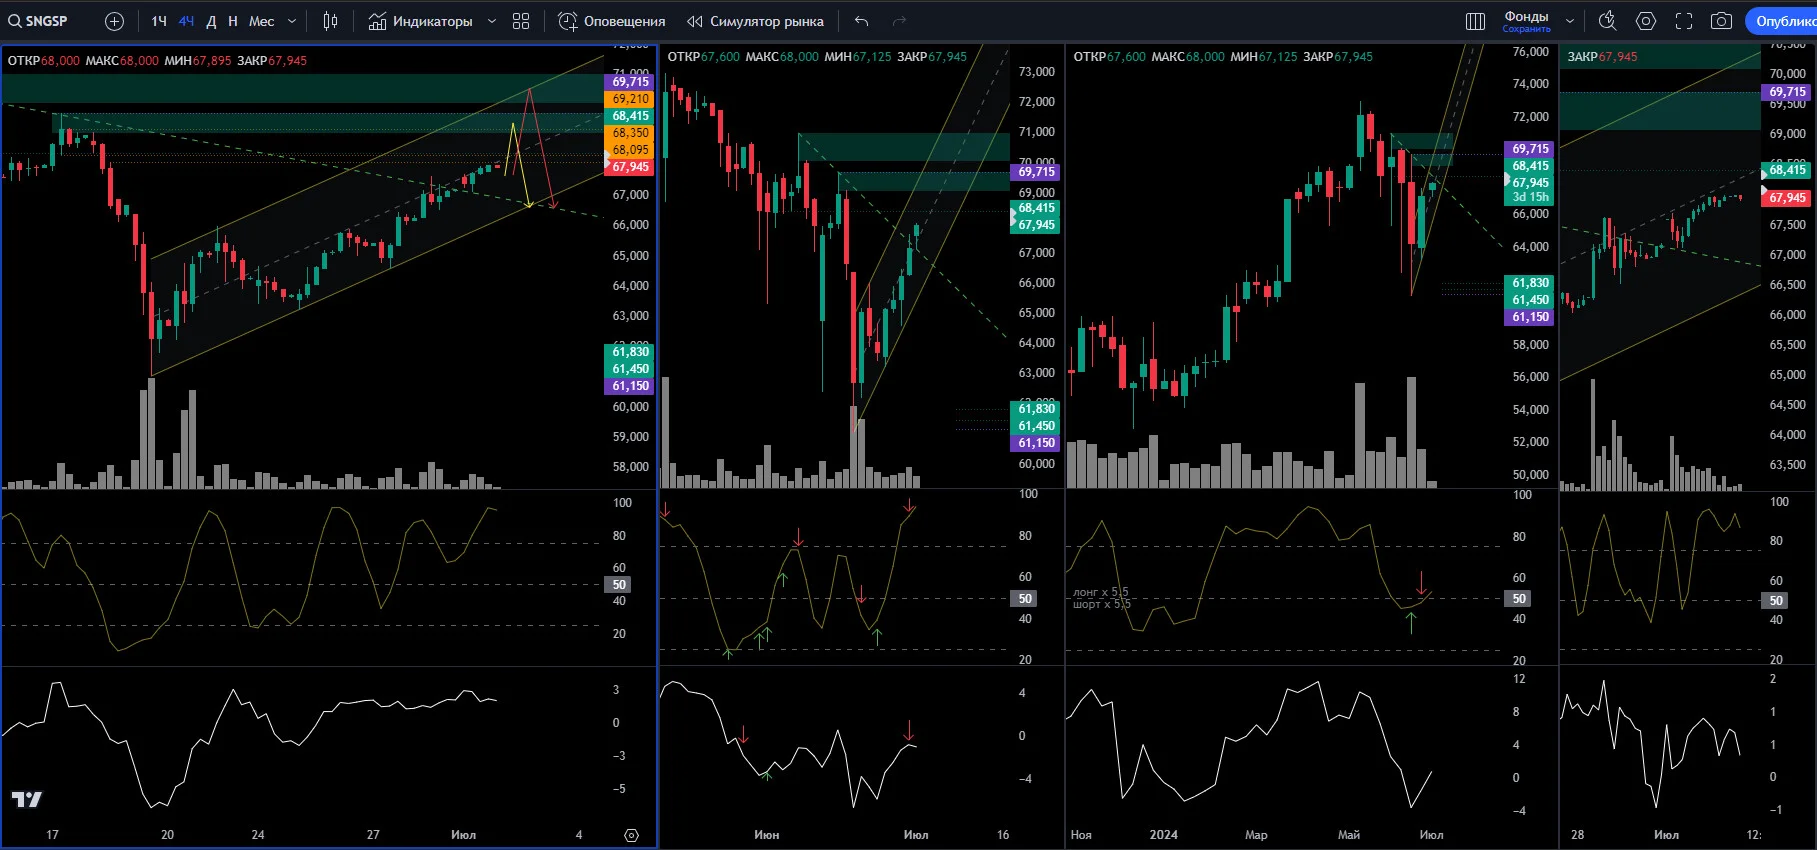Viewport: 1817px width, 850px height.
Task: Click the шорт x 5.5 indicator text
Action: click(1102, 604)
